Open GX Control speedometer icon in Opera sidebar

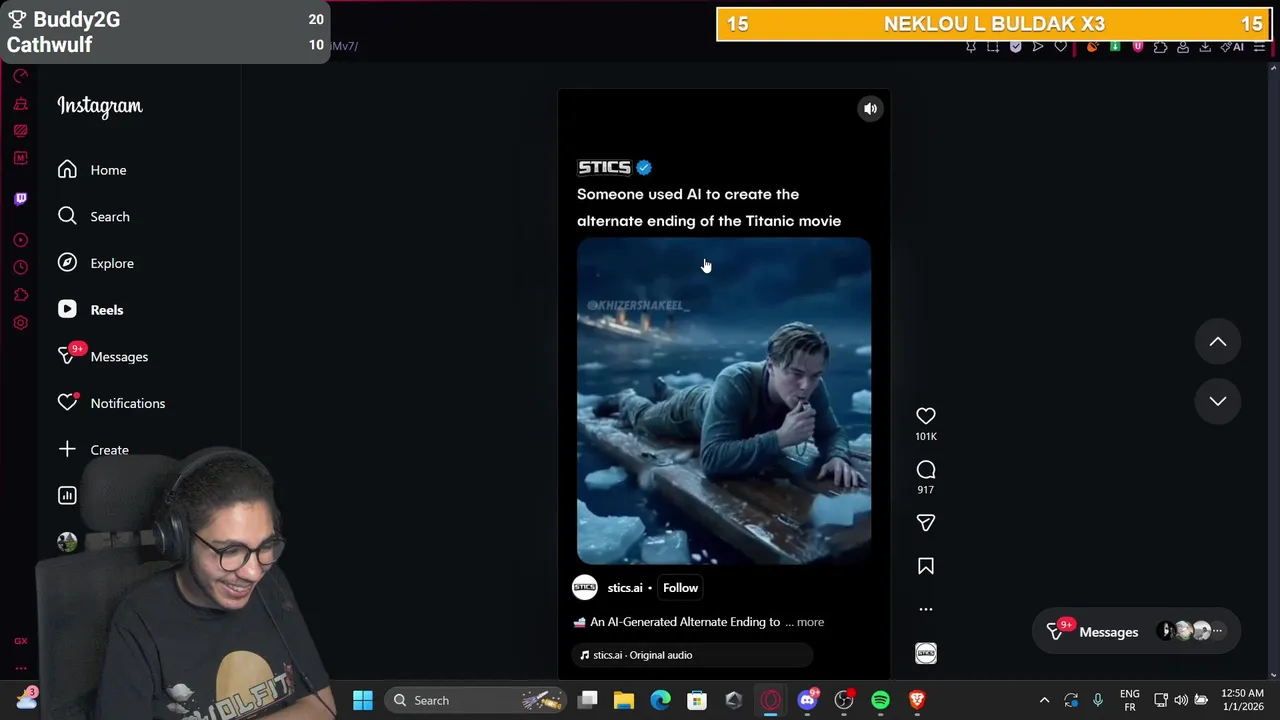[x=20, y=75]
